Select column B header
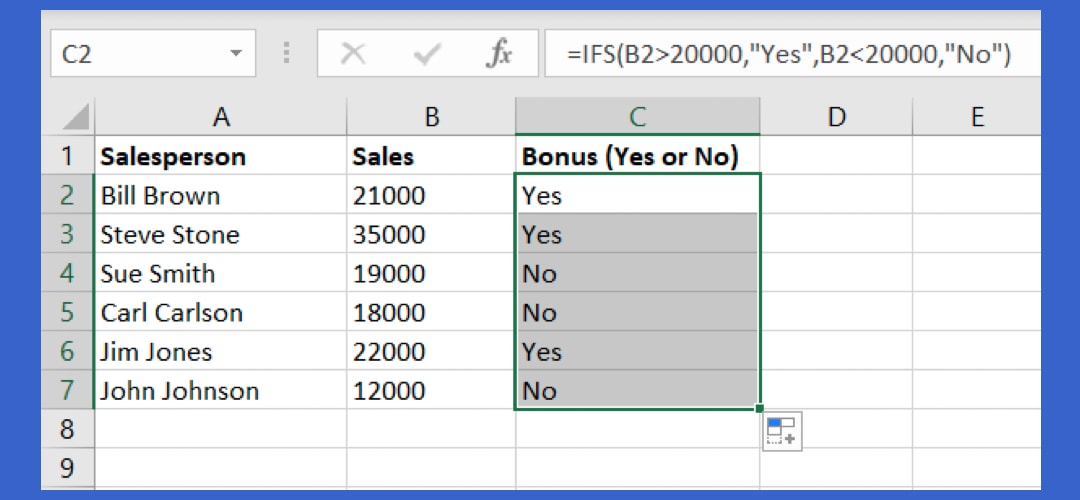This screenshot has width=1080, height=500. coord(431,117)
